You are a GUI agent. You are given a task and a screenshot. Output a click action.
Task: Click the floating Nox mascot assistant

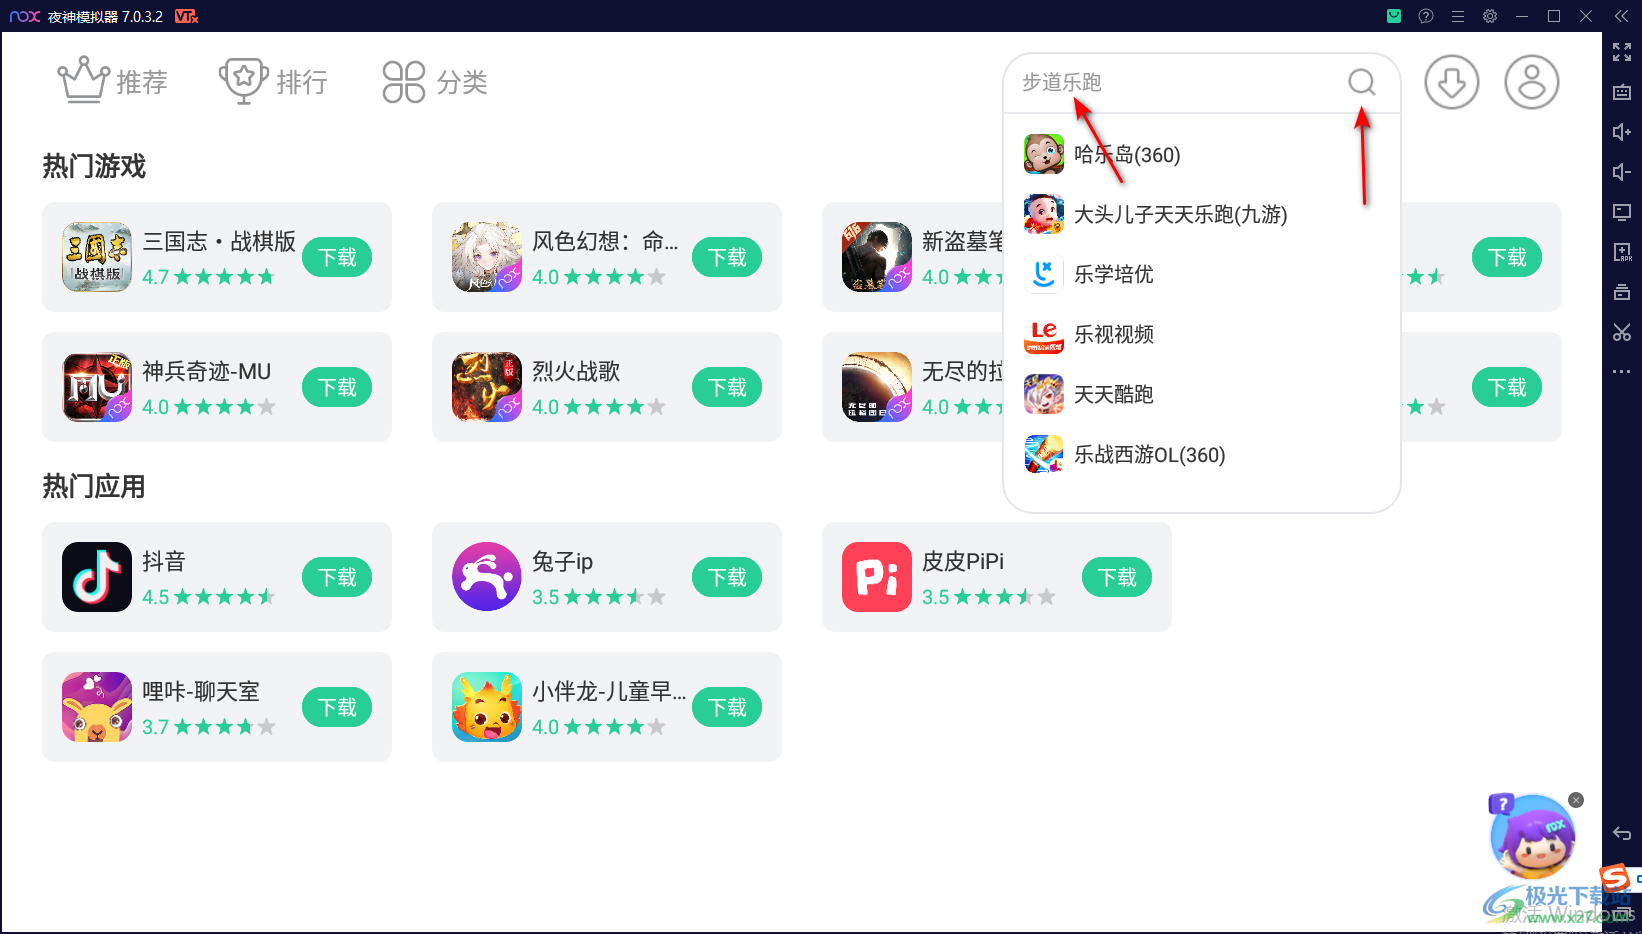pos(1532,837)
